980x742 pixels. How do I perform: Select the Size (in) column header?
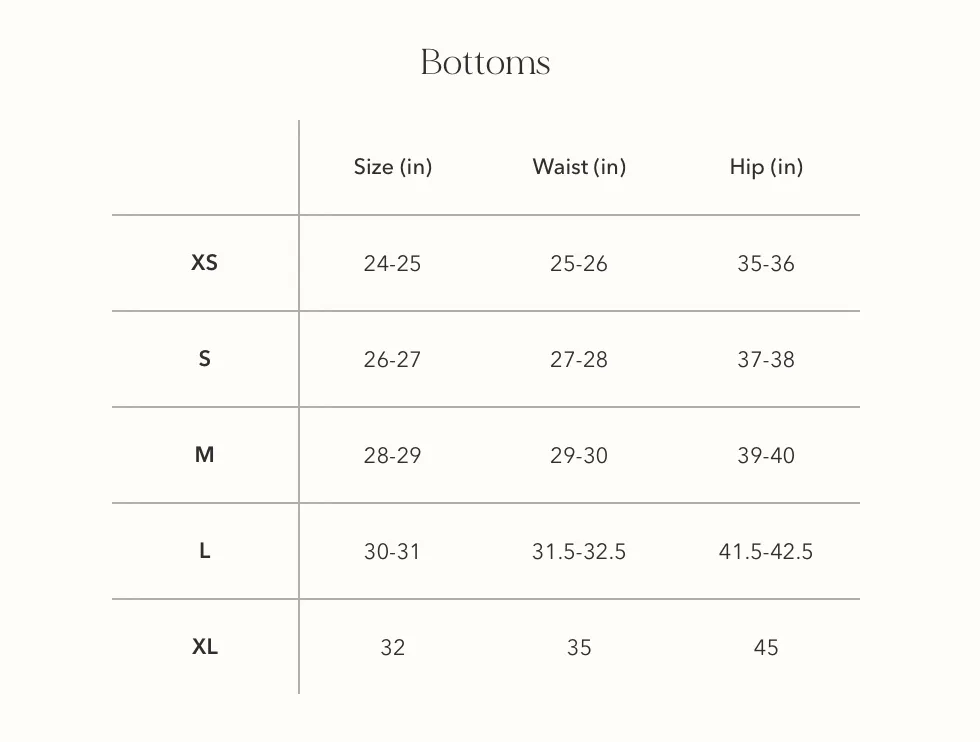pyautogui.click(x=392, y=167)
